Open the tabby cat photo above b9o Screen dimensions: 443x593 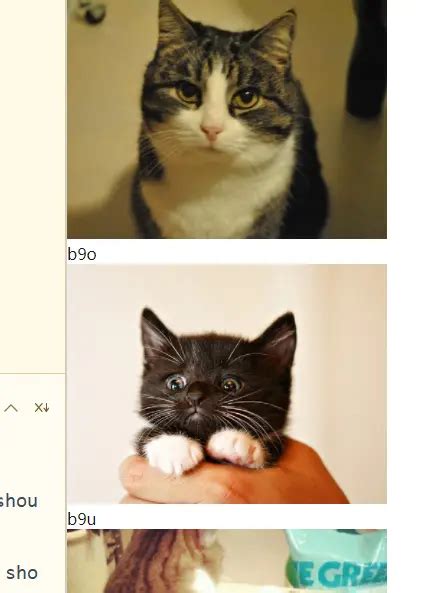pos(227,119)
